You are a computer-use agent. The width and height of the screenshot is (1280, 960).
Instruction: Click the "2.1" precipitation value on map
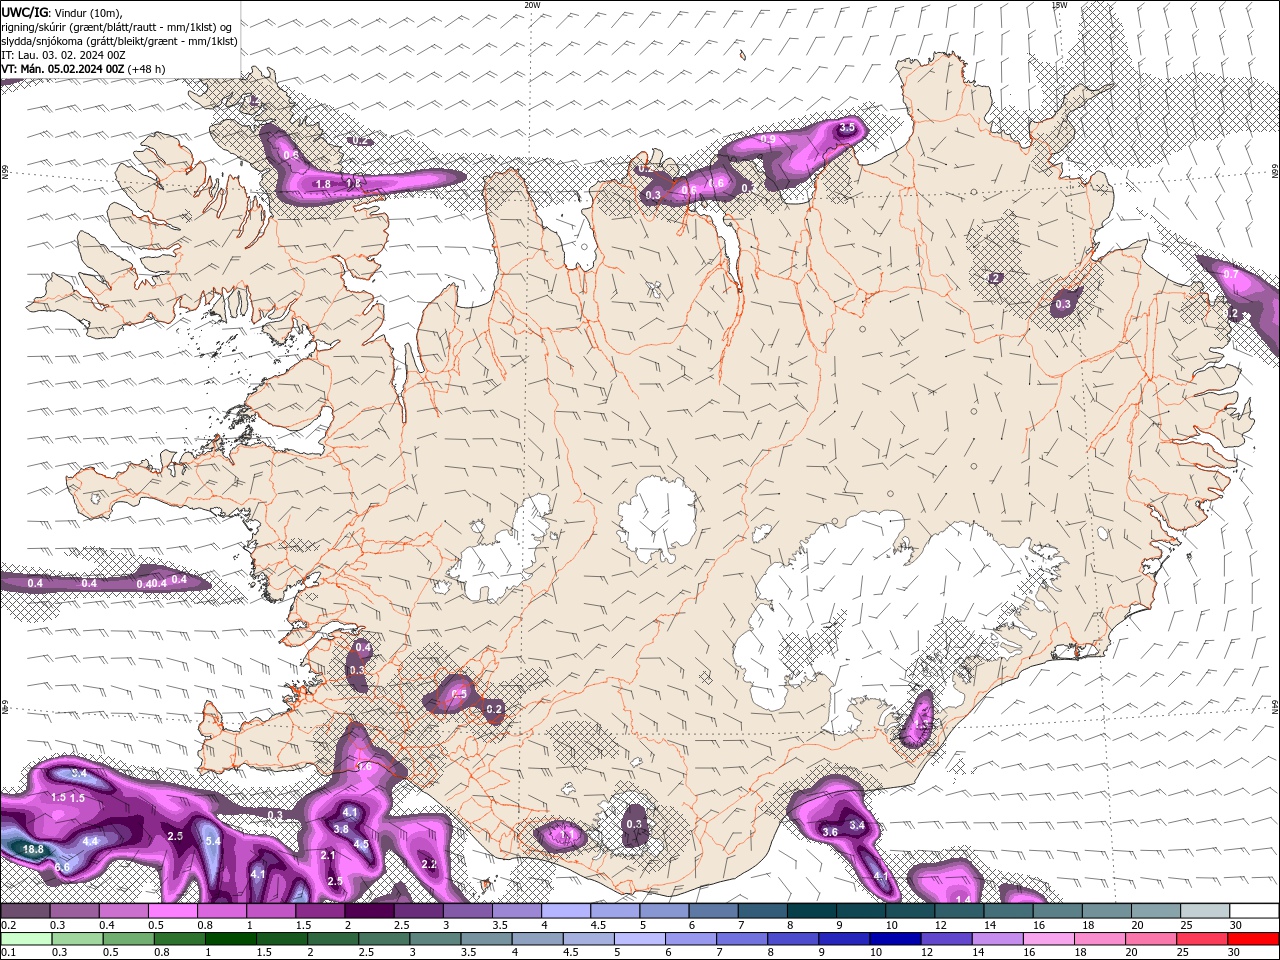[328, 855]
